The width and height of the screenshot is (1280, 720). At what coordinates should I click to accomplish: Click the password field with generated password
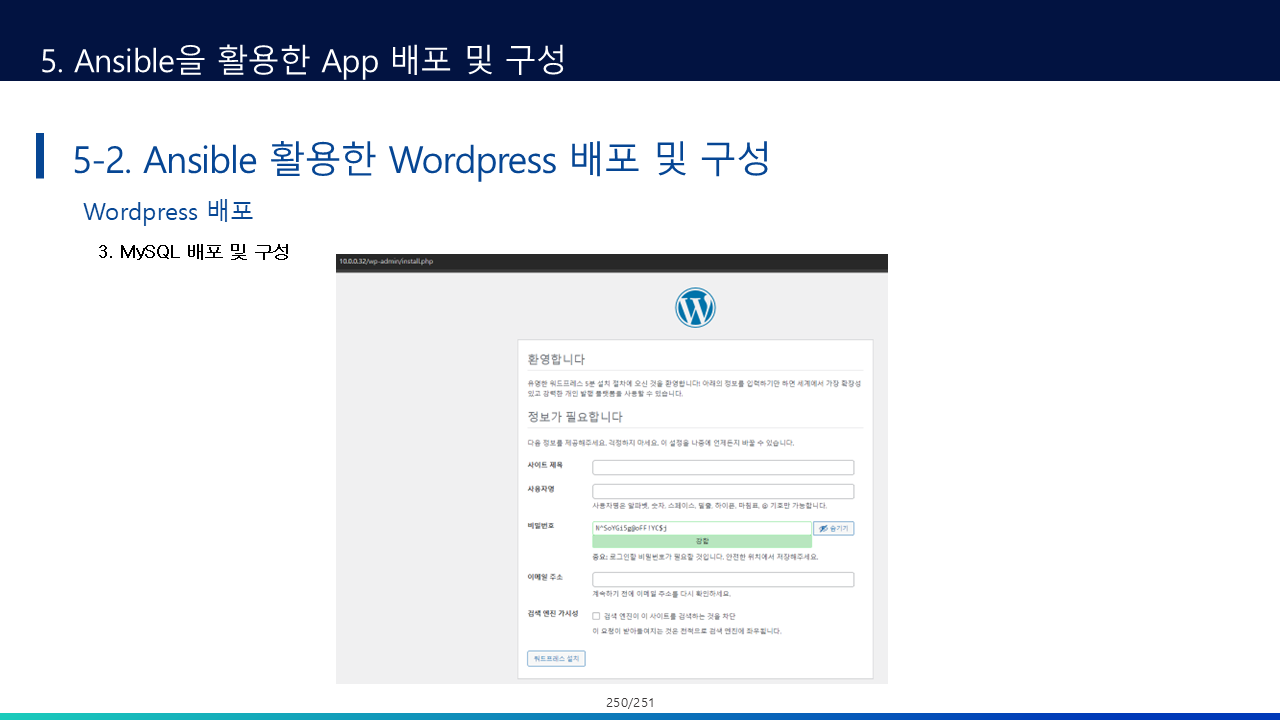pos(701,528)
